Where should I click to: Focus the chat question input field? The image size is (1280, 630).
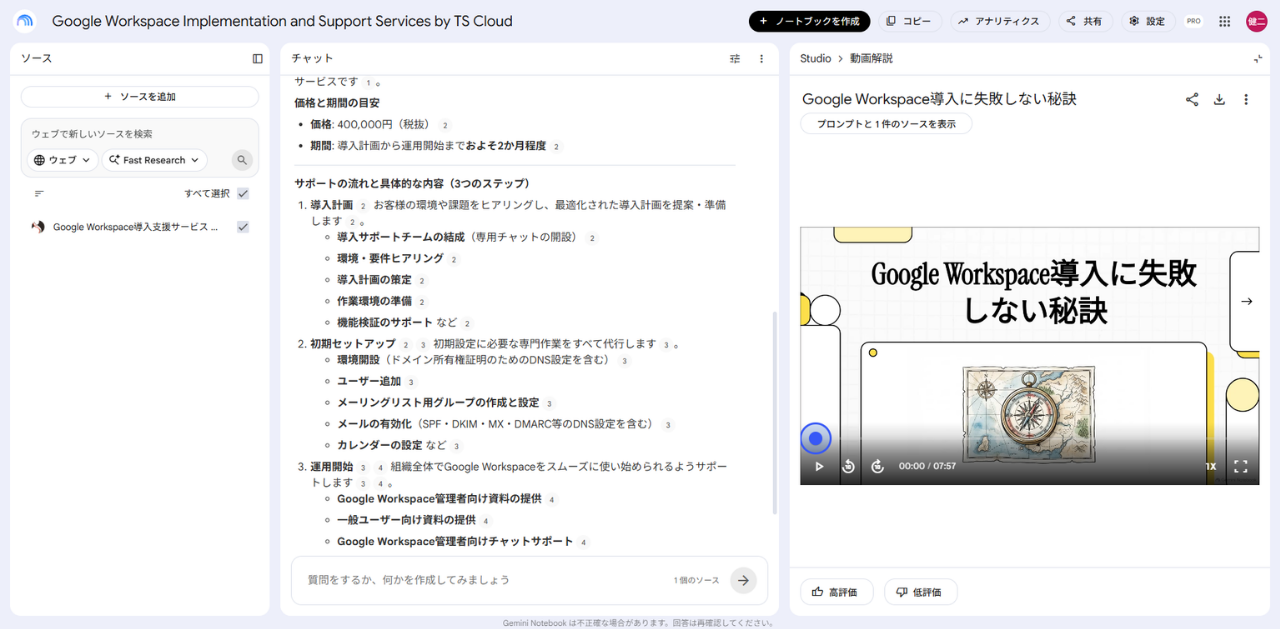(485, 580)
